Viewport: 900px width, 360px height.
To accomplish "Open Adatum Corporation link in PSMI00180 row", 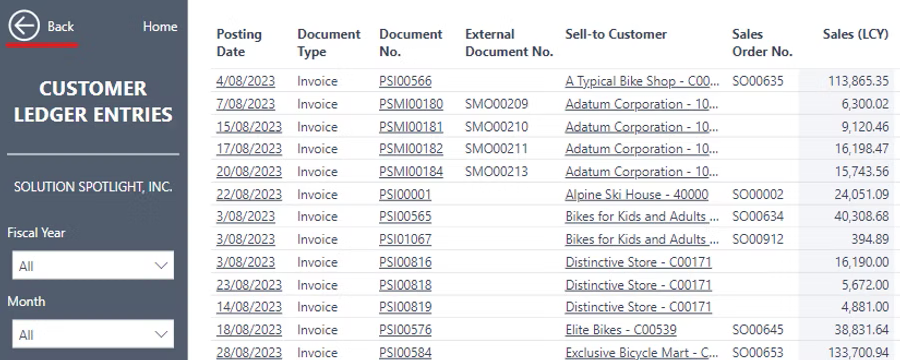I will click(x=642, y=104).
